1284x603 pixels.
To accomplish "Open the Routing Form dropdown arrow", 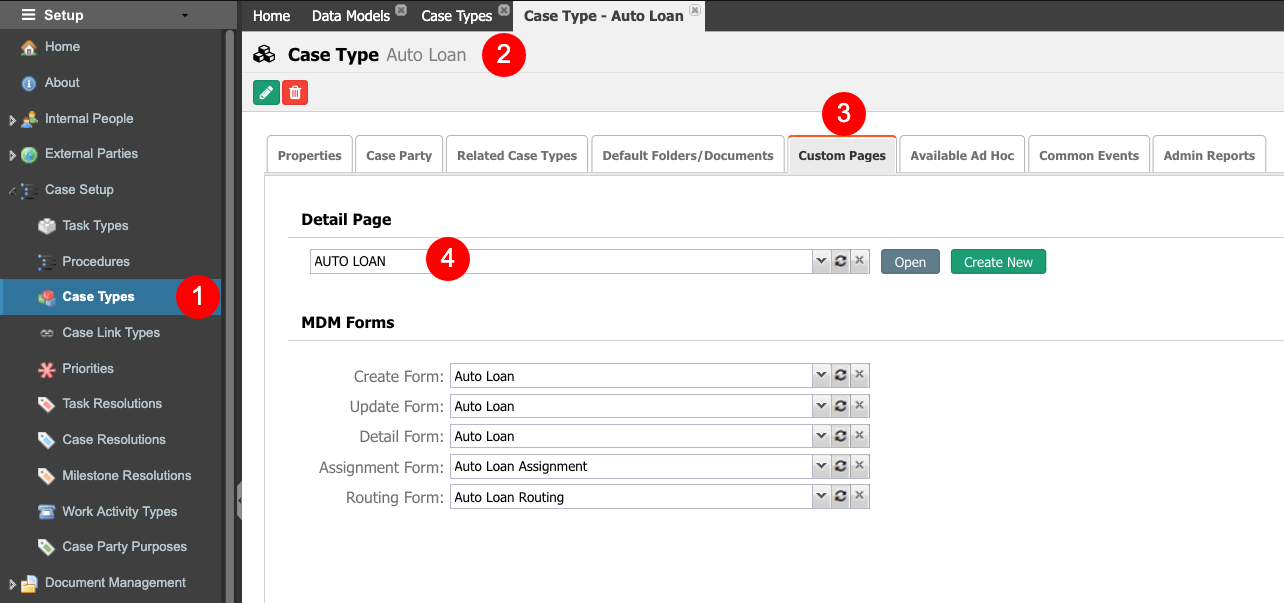I will pyautogui.click(x=821, y=496).
